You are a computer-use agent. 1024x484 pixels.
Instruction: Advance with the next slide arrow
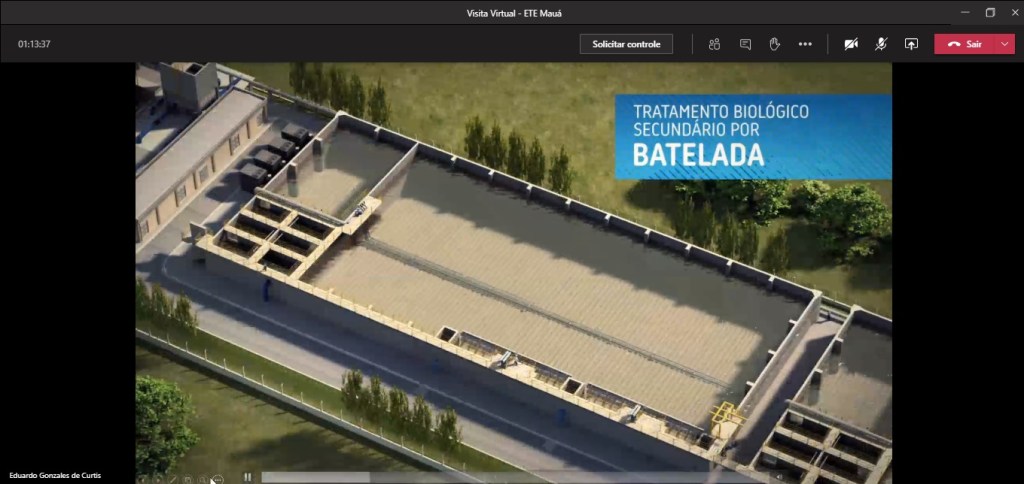(157, 479)
